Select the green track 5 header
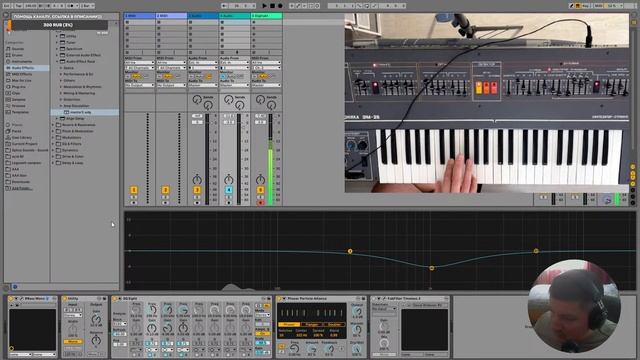The height and width of the screenshot is (360, 640). tap(266, 16)
